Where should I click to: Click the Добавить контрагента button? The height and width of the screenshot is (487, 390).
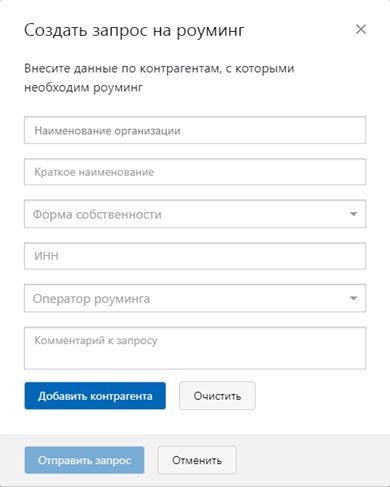[x=95, y=396]
